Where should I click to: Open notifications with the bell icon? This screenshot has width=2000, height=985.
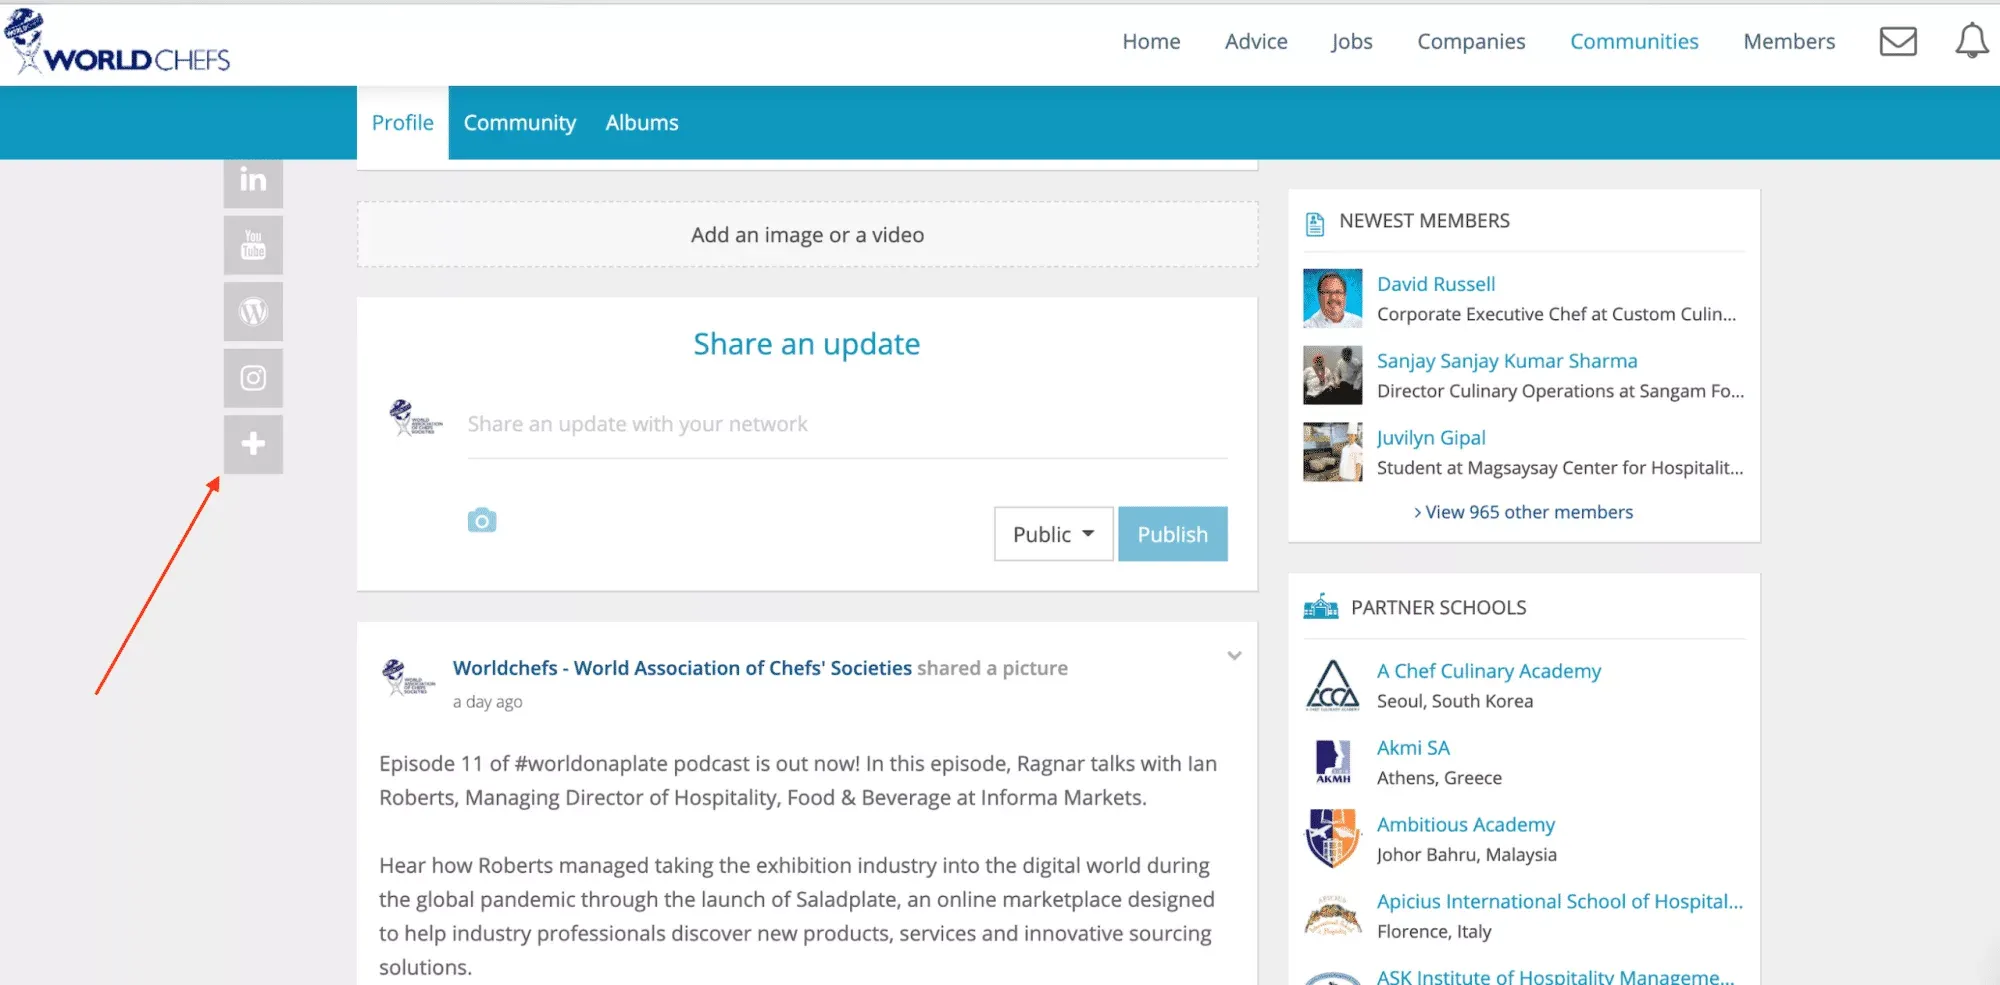tap(1971, 42)
